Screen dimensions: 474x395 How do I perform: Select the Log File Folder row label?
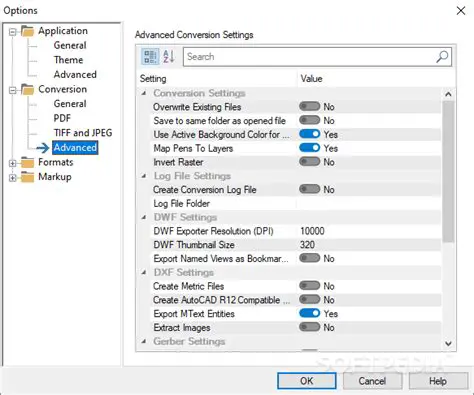(182, 203)
